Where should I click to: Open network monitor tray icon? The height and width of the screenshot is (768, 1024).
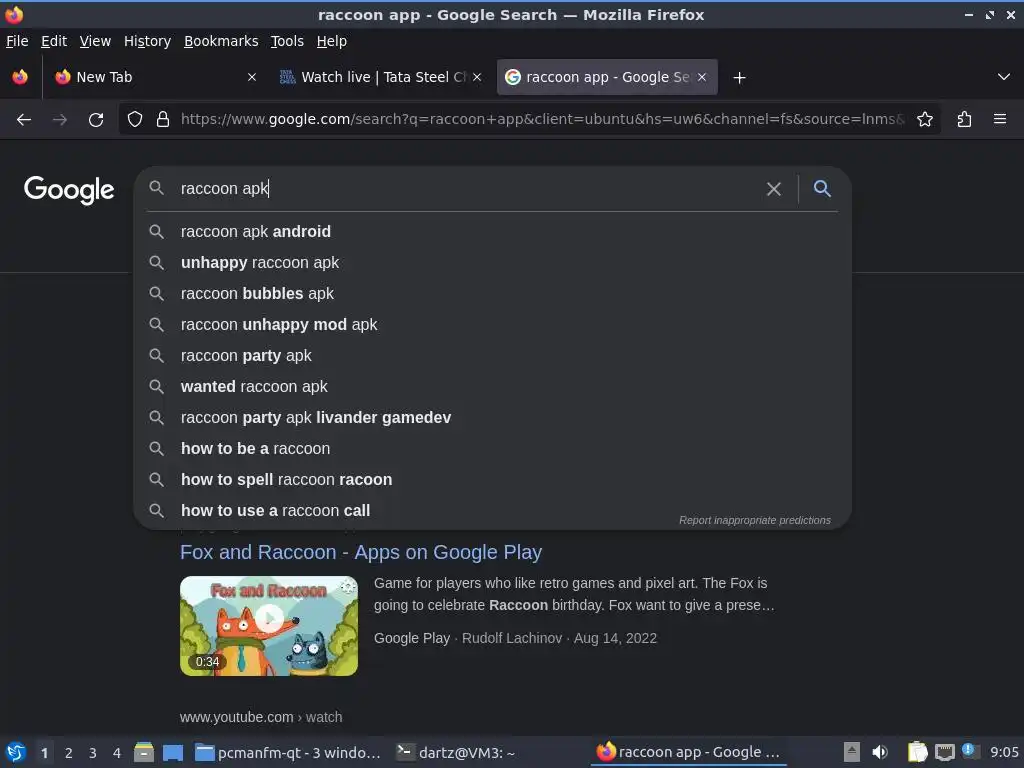(945, 753)
